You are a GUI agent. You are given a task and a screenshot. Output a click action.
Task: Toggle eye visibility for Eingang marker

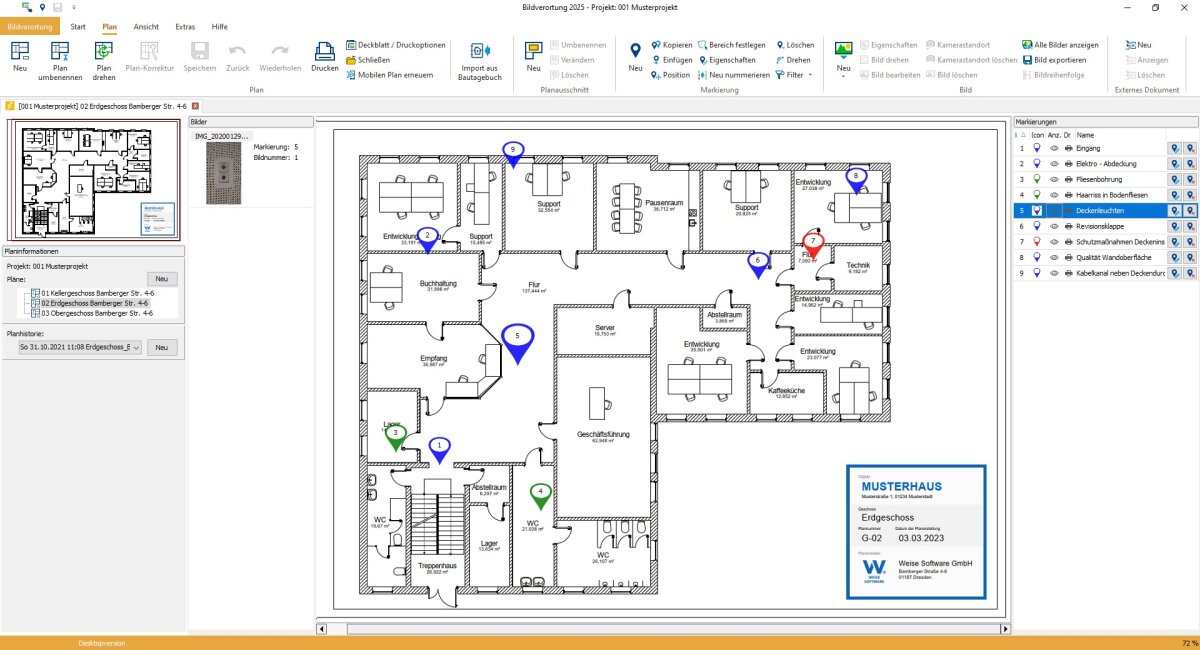[1053, 148]
